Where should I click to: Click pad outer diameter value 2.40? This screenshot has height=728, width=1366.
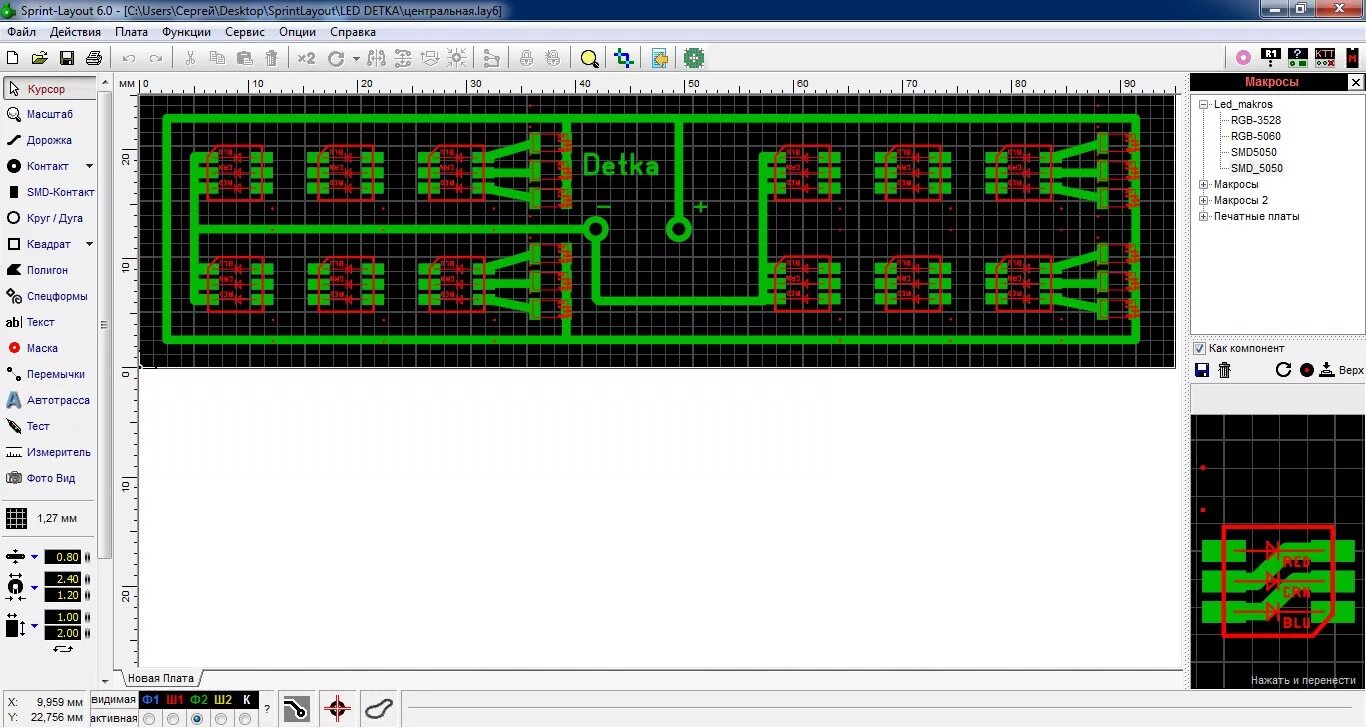62,580
